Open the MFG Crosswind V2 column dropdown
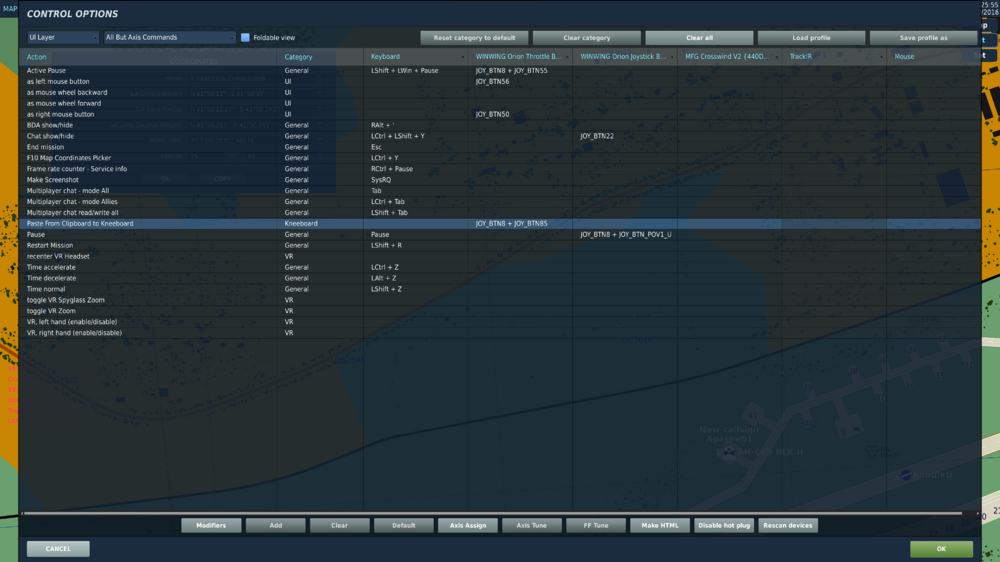Image resolution: width=1000 pixels, height=562 pixels. (776, 57)
